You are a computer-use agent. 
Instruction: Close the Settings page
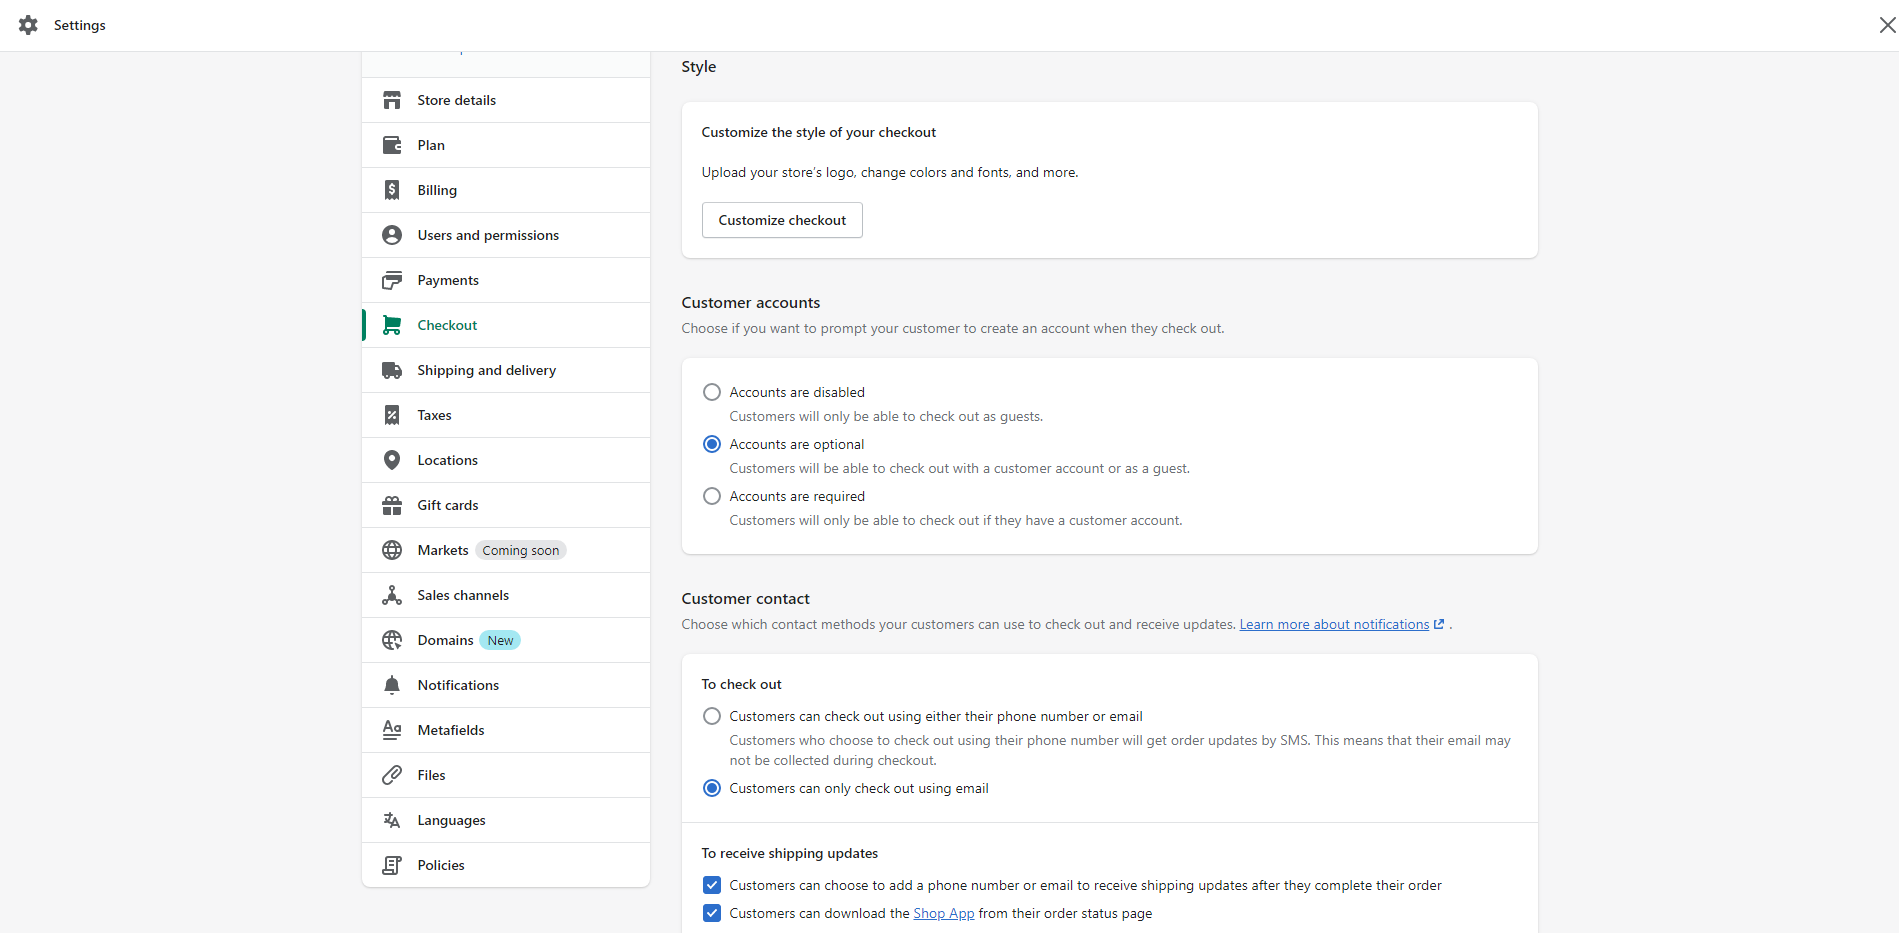1887,25
